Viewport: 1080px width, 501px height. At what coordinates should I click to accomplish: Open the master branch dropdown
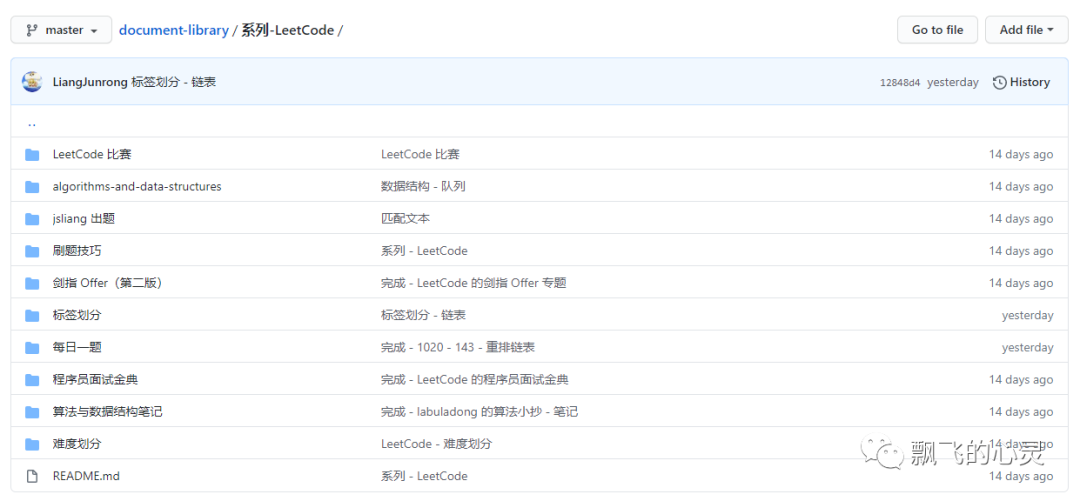pos(61,30)
